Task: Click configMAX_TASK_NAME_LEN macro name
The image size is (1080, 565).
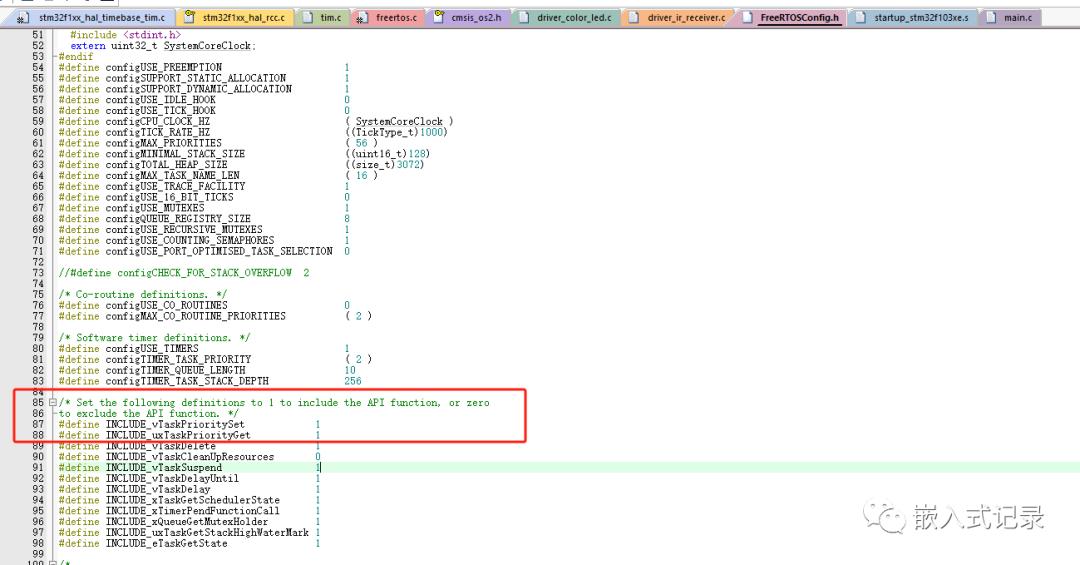Action: pyautogui.click(x=172, y=176)
